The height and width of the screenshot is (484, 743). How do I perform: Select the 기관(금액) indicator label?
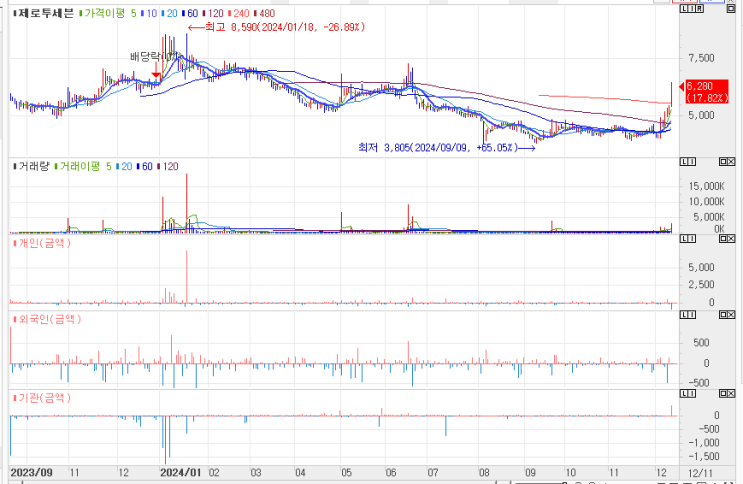(44, 398)
